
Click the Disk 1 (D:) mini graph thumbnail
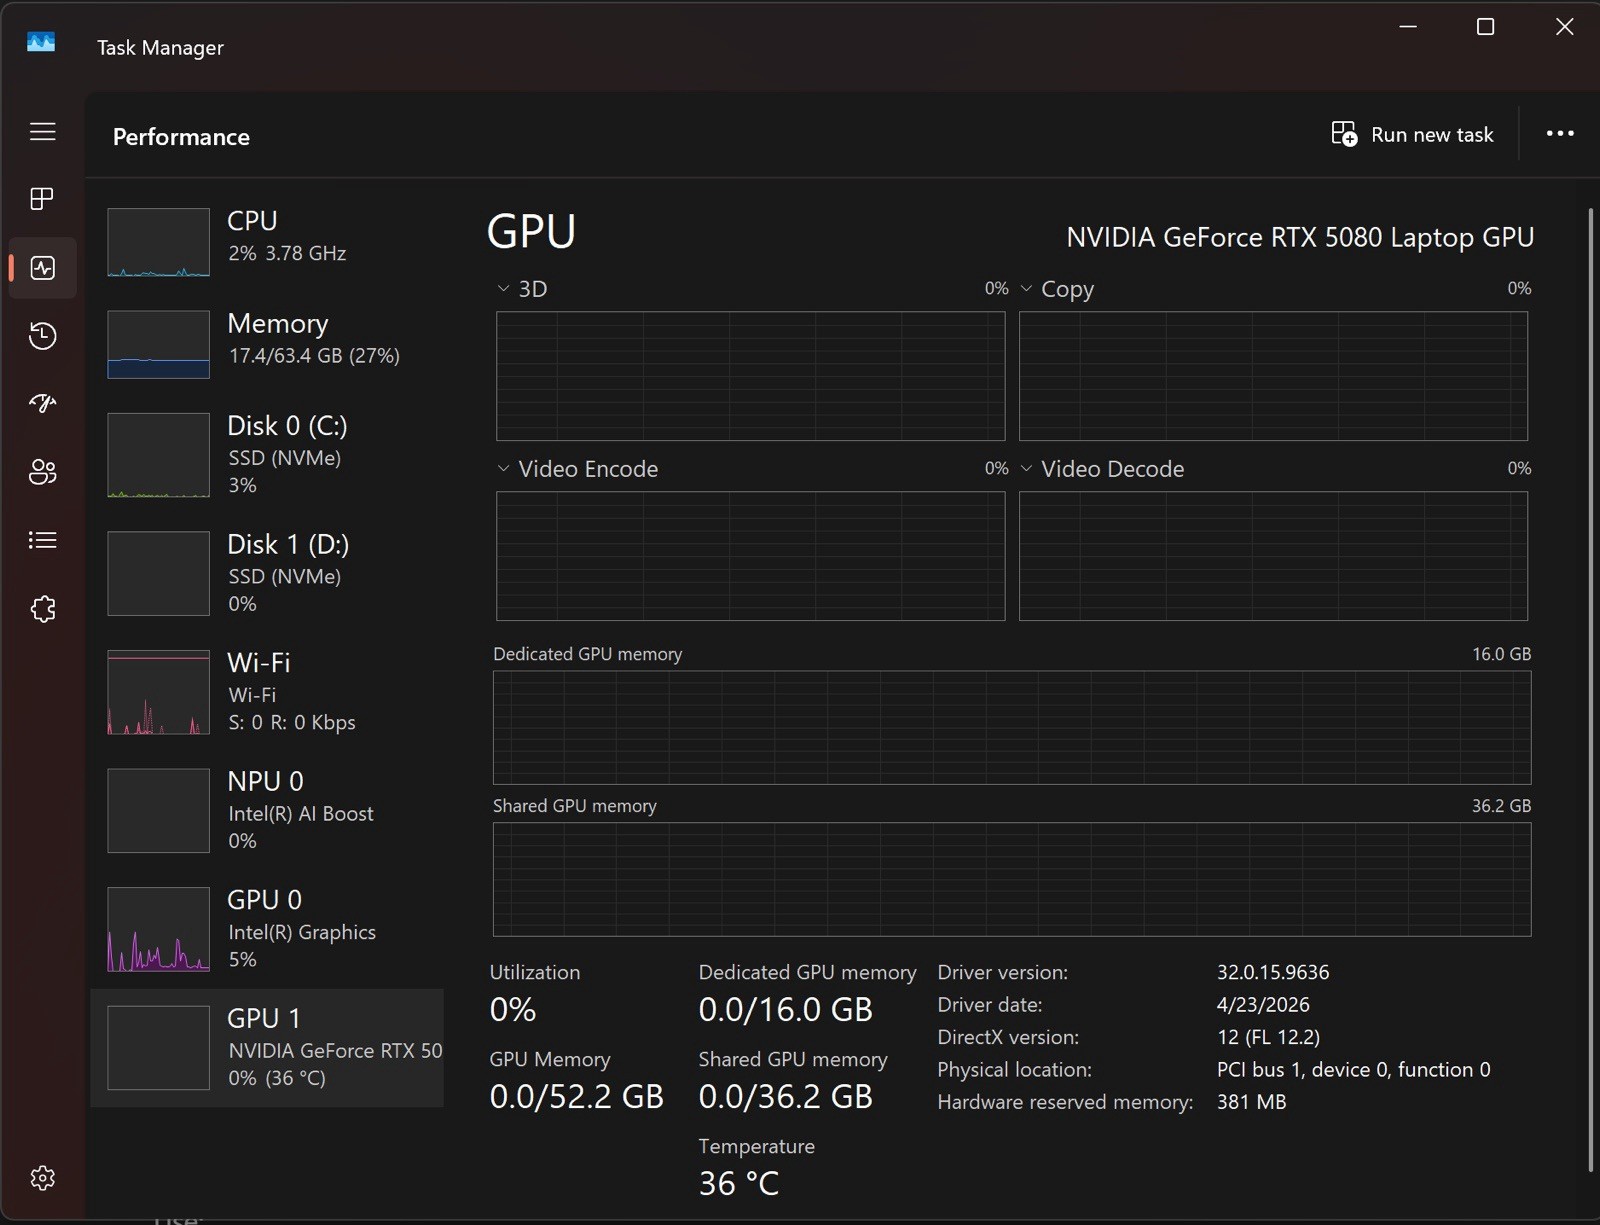click(158, 573)
